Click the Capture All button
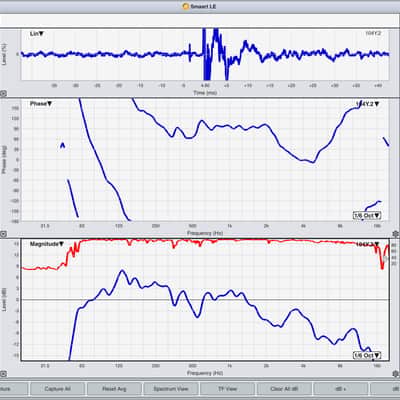Image resolution: width=400 pixels, height=400 pixels. click(x=57, y=389)
